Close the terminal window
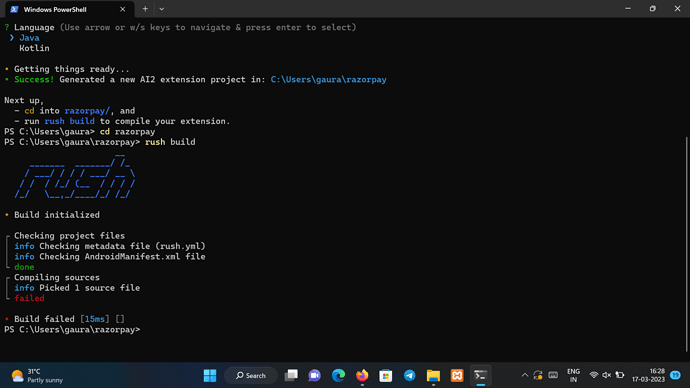The height and width of the screenshot is (388, 690). click(677, 9)
